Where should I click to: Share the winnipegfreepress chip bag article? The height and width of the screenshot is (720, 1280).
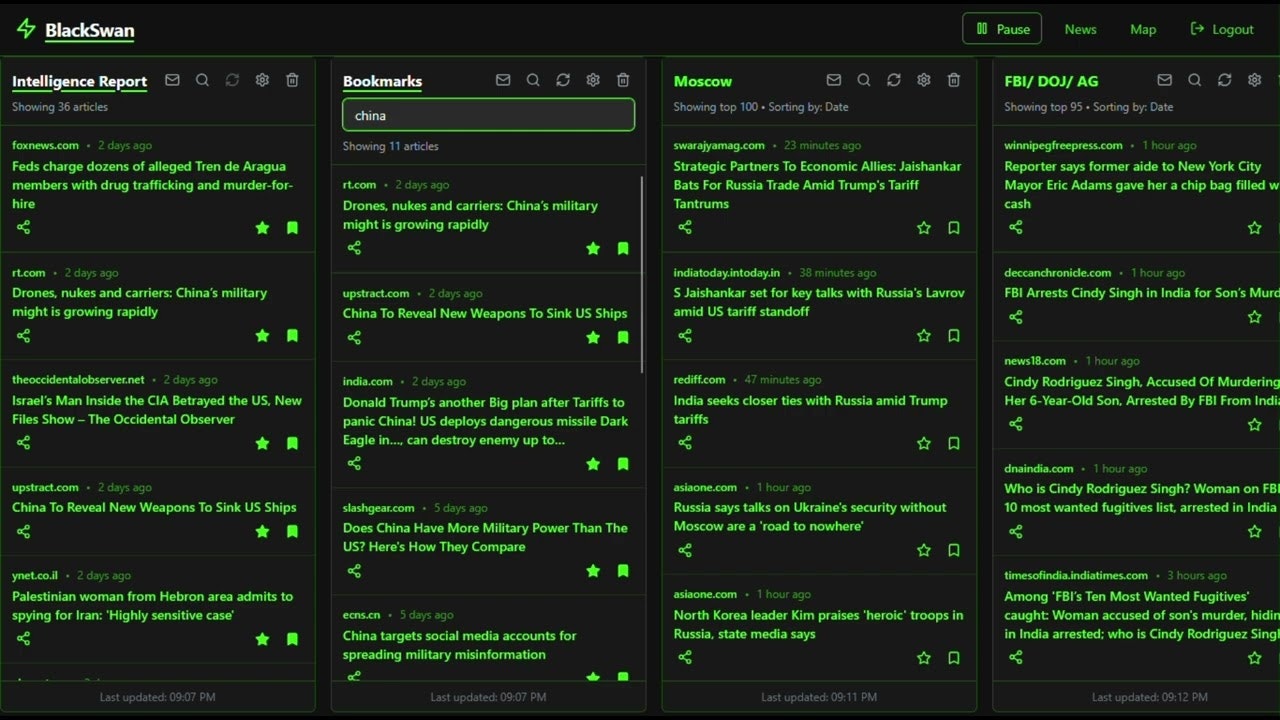(1016, 227)
